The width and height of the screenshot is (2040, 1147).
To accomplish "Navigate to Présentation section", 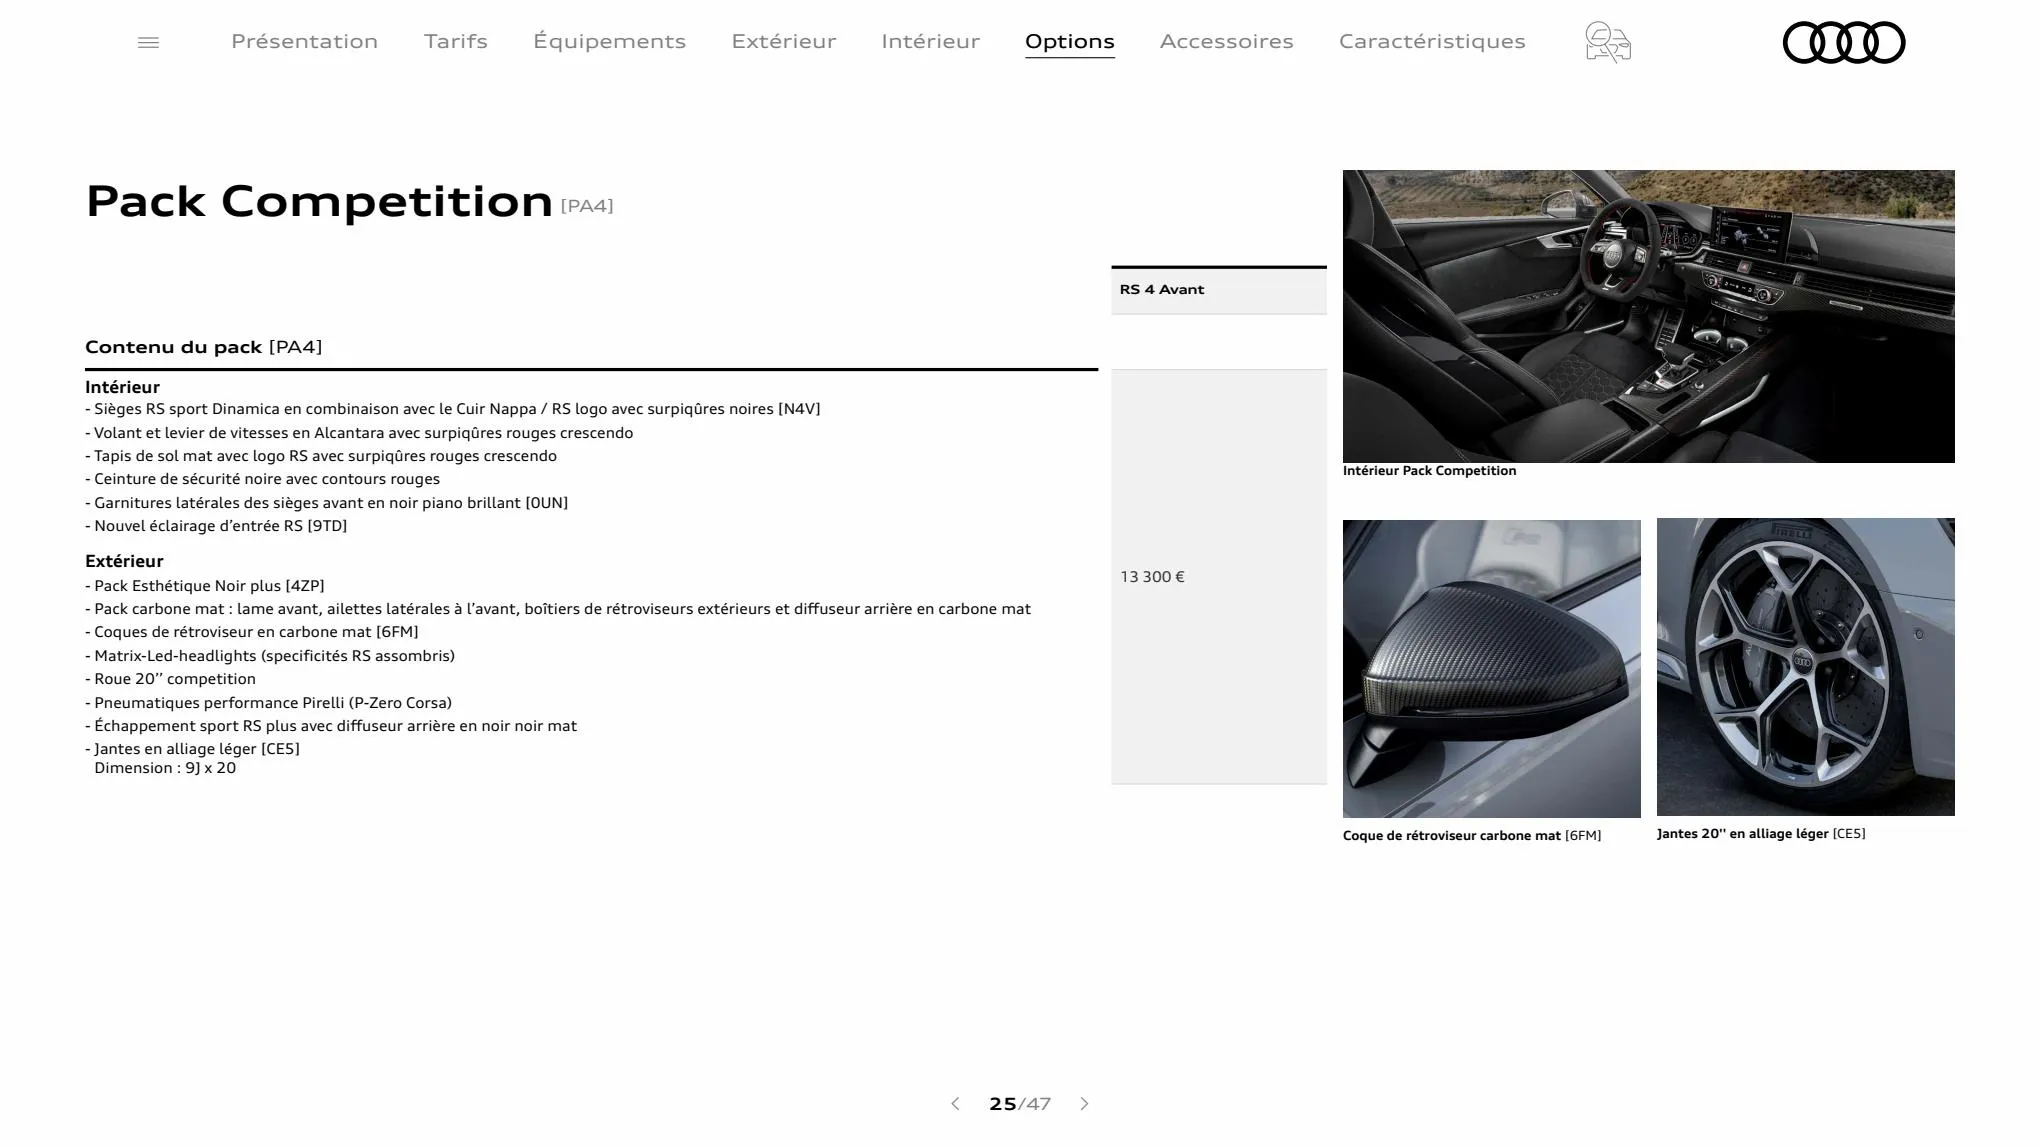I will click(304, 41).
